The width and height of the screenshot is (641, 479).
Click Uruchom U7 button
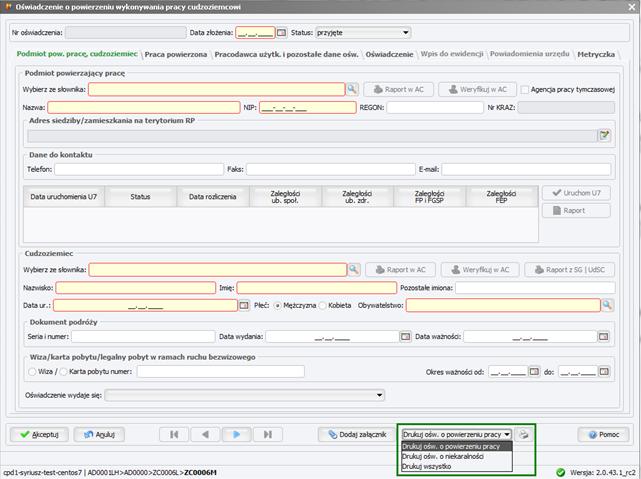coord(576,193)
